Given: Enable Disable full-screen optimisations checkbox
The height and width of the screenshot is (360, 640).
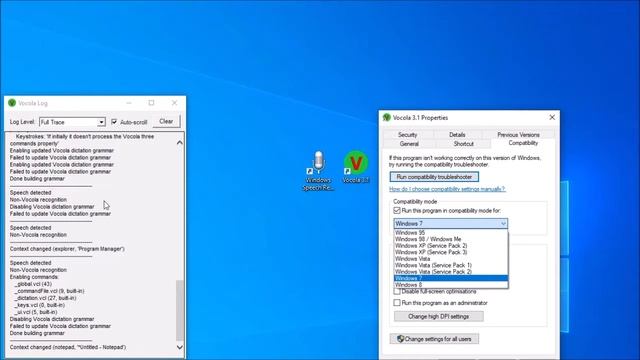Looking at the screenshot, I should click(x=397, y=291).
